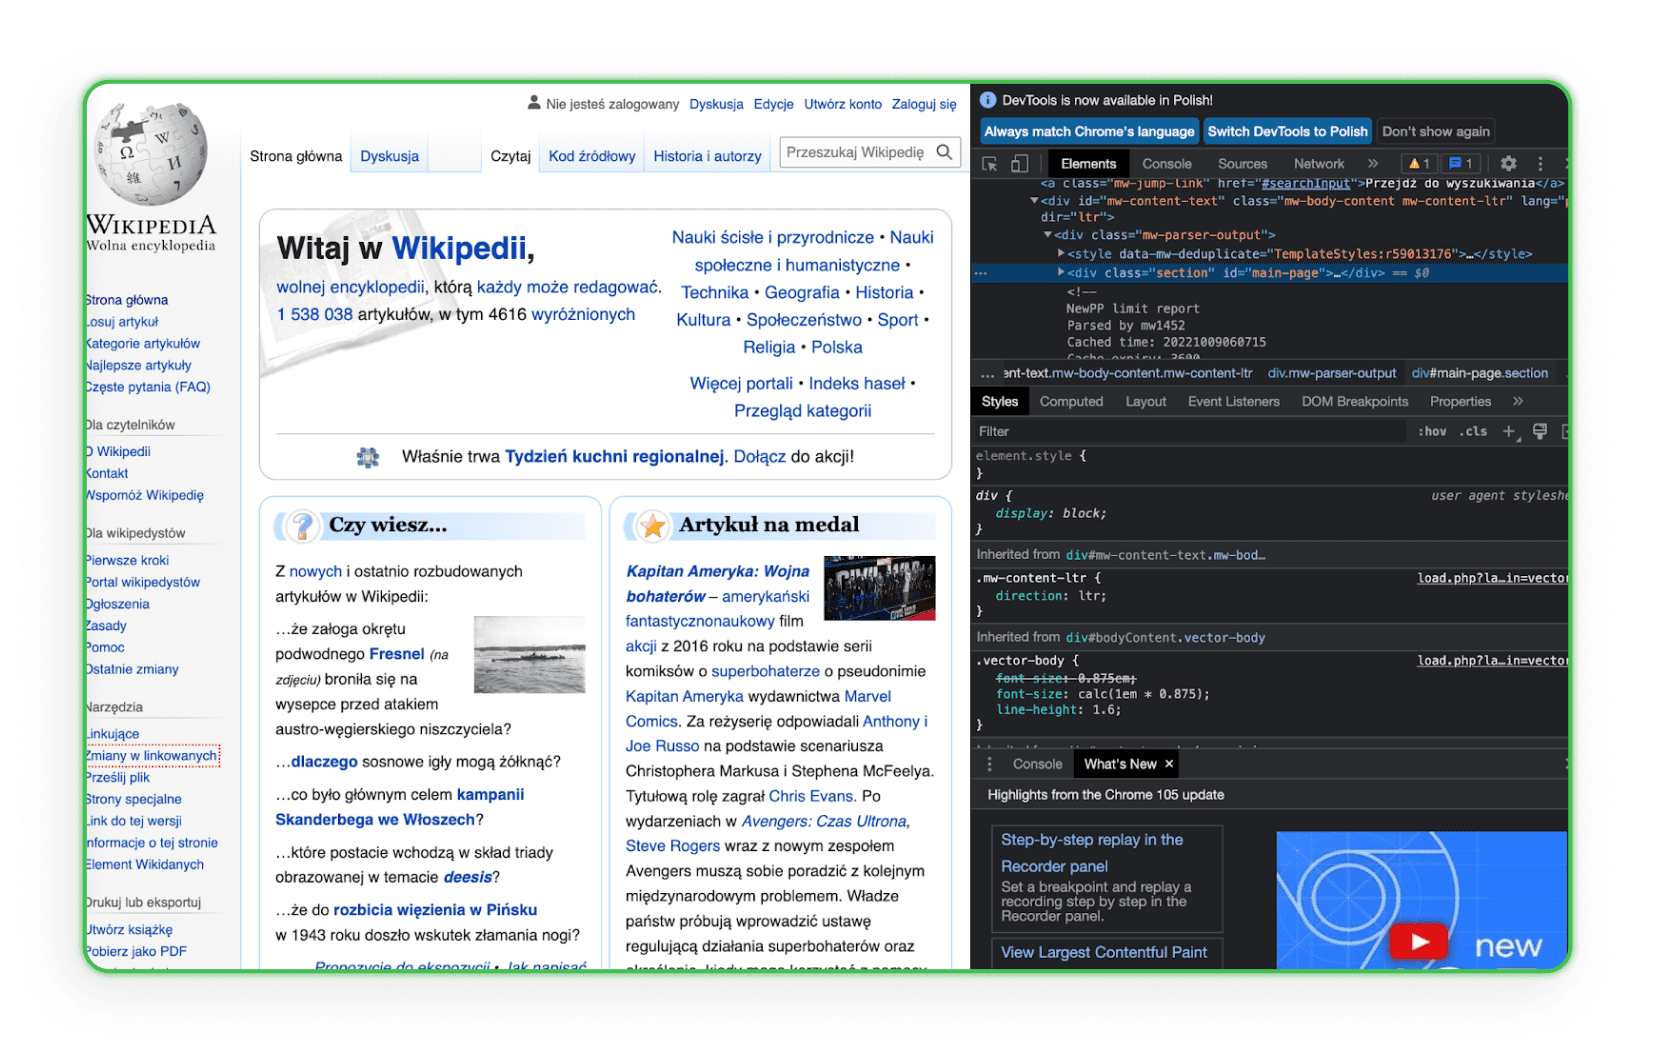Toggle the :hov element state panel
Viewport: 1655px width, 1053px height.
pos(1432,431)
